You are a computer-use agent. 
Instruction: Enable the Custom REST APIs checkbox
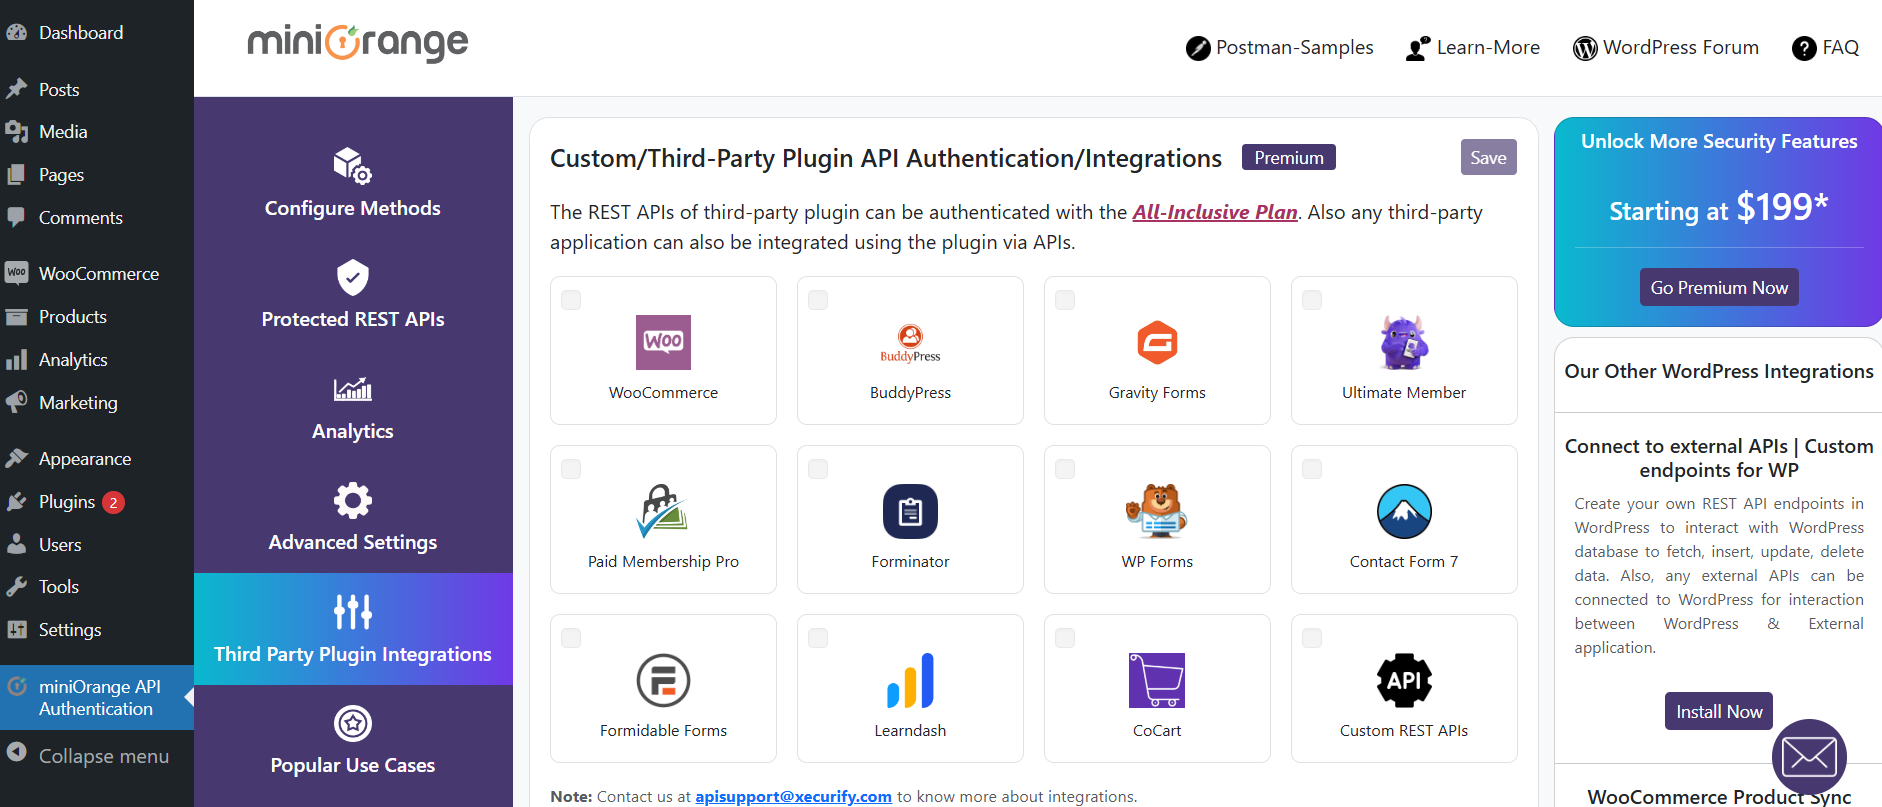(1312, 638)
